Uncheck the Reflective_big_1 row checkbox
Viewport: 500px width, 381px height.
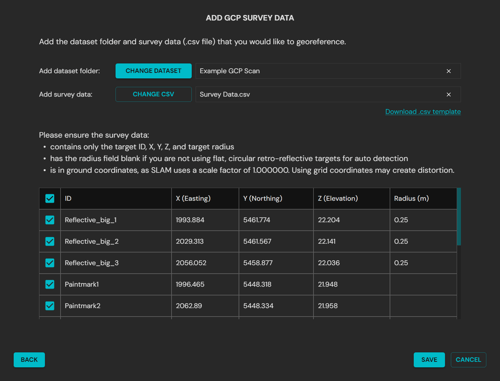click(50, 220)
